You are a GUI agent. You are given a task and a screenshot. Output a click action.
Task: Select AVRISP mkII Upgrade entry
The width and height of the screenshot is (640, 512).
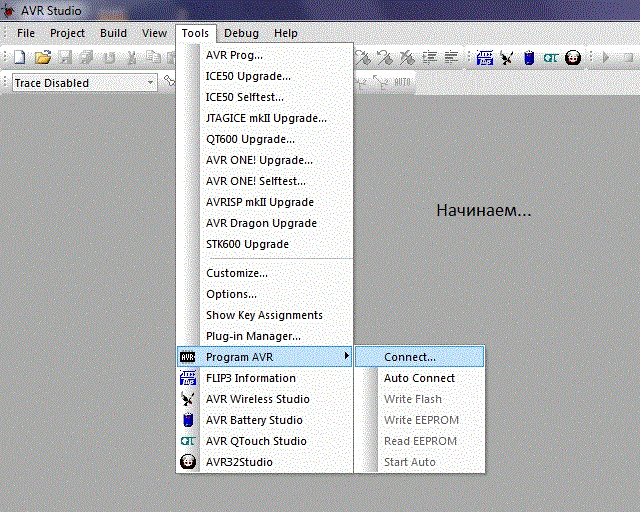click(x=264, y=202)
